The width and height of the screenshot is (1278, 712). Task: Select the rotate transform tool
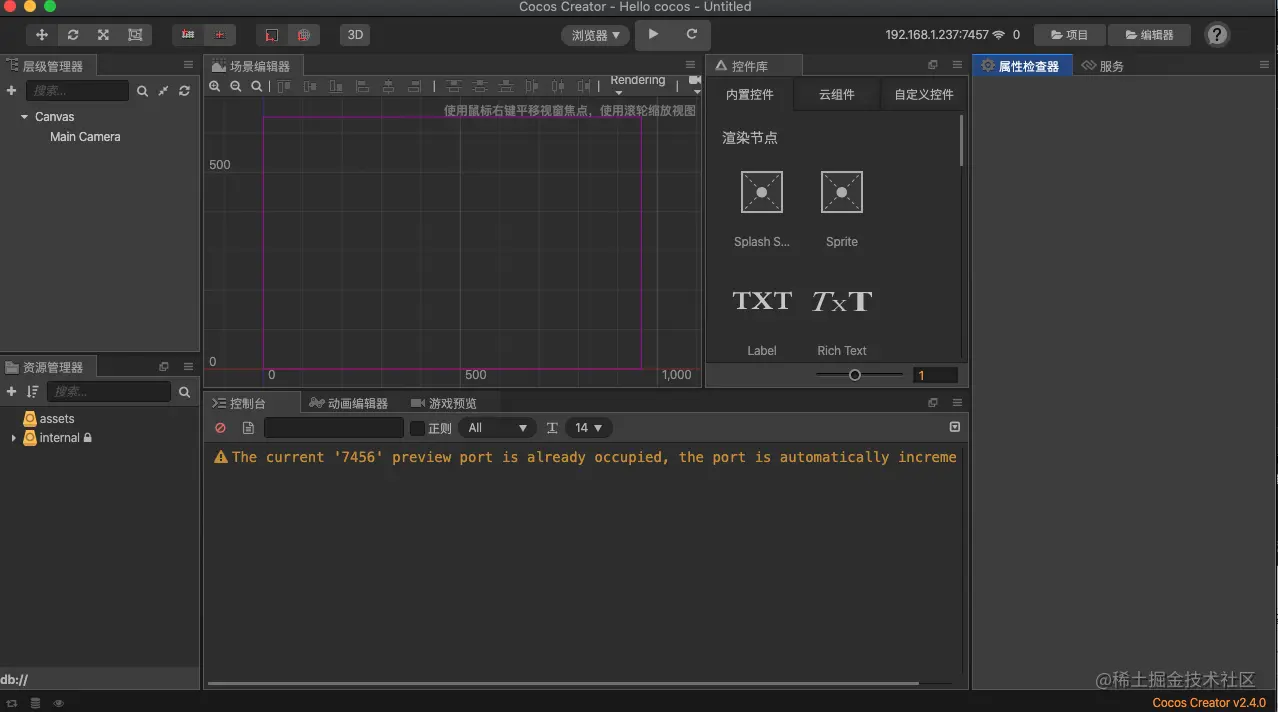(x=73, y=35)
